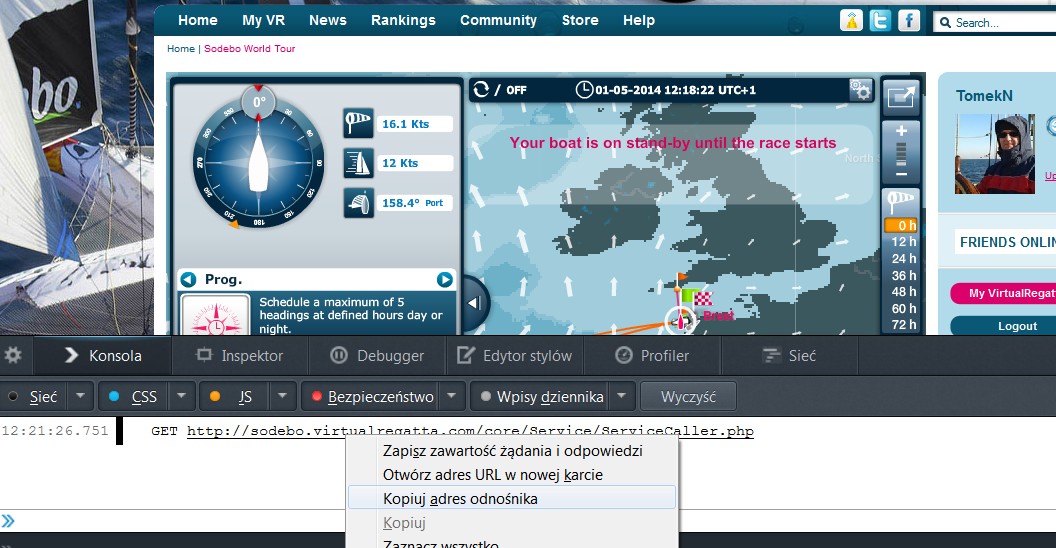
Task: Switch to the Profiler tab
Action: pyautogui.click(x=652, y=355)
